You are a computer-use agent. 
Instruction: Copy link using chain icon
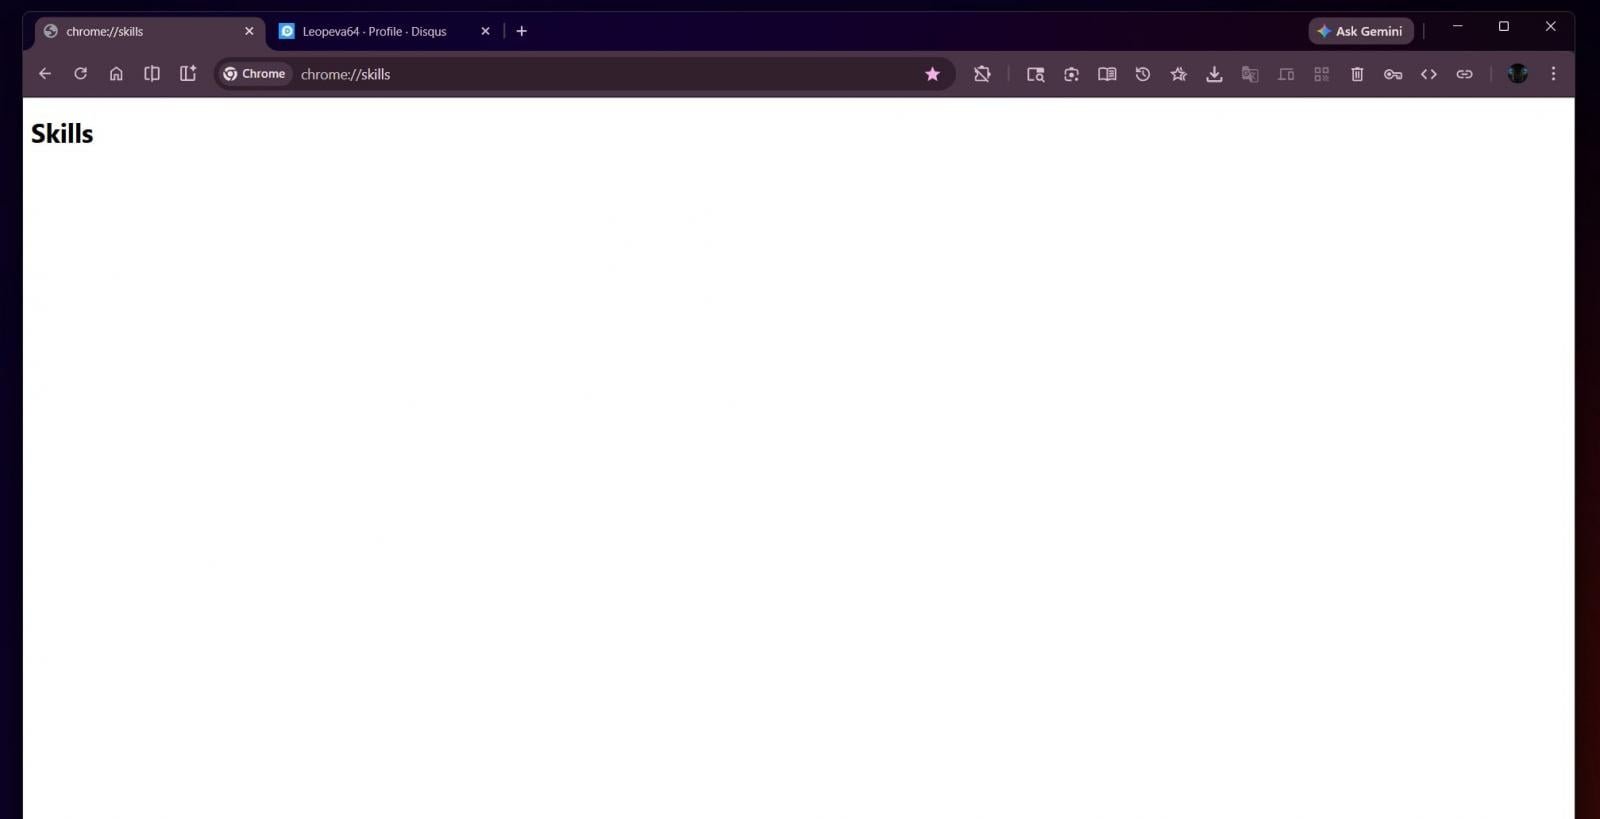(x=1464, y=74)
